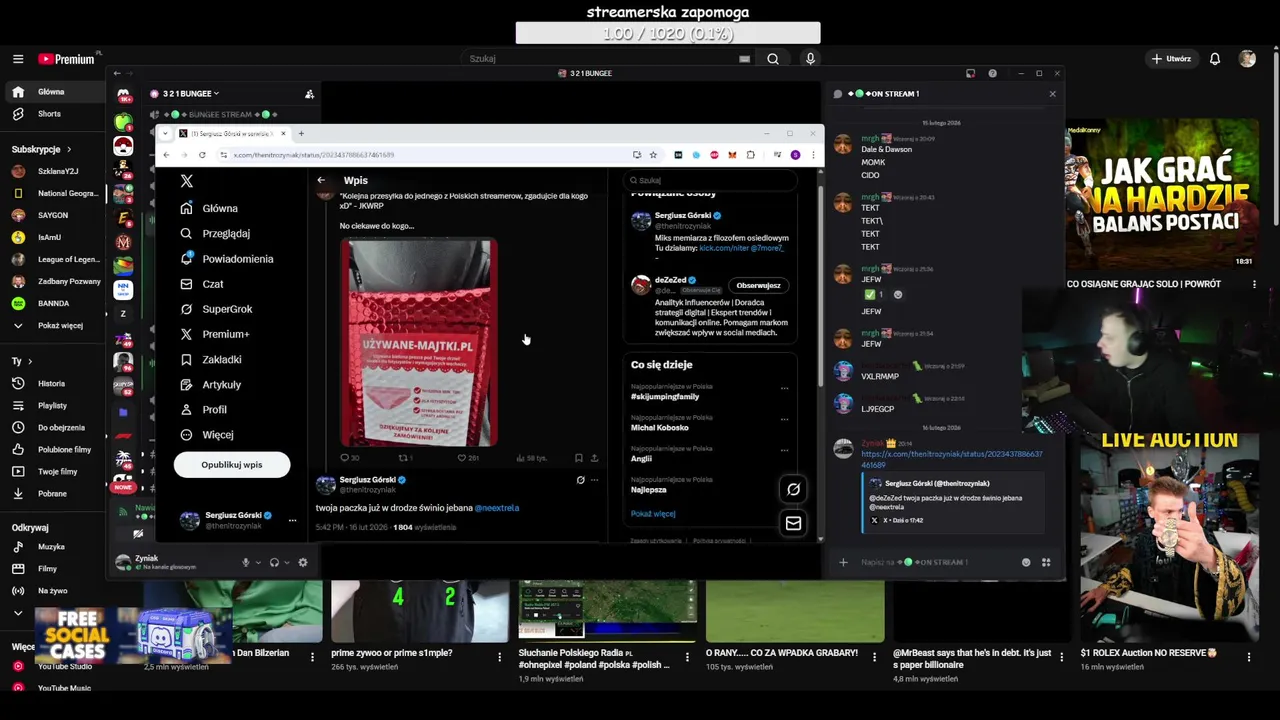Repost the quoted post
The image size is (1280, 720).
405,458
